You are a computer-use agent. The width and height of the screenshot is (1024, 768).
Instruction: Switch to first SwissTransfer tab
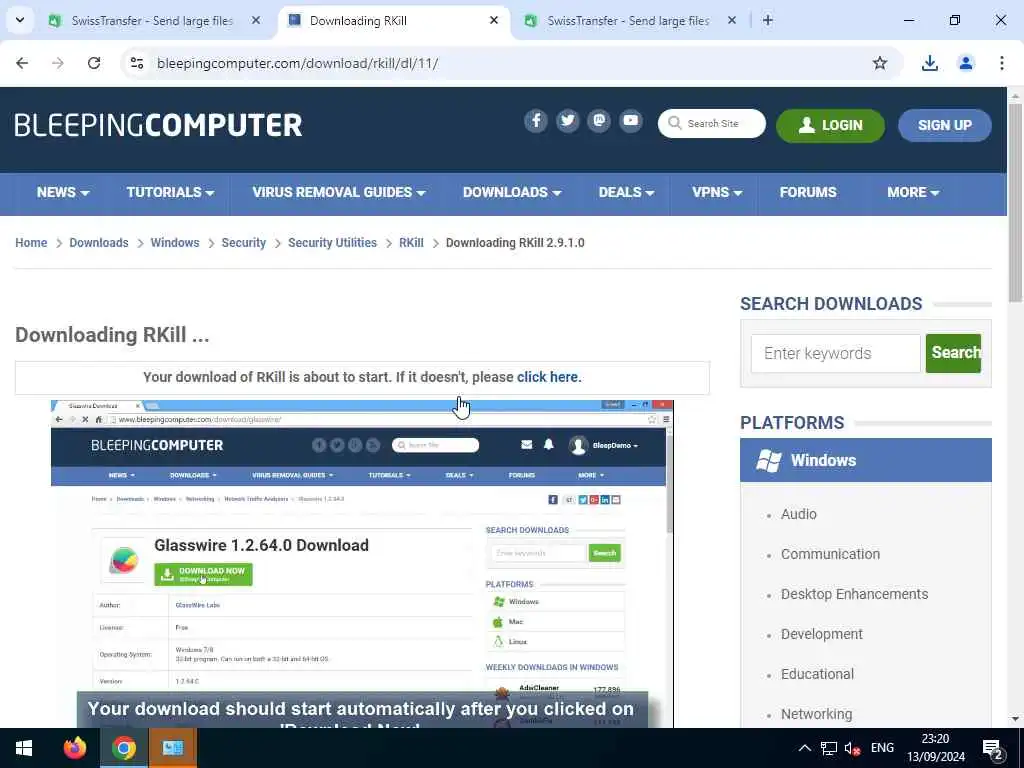coord(152,21)
